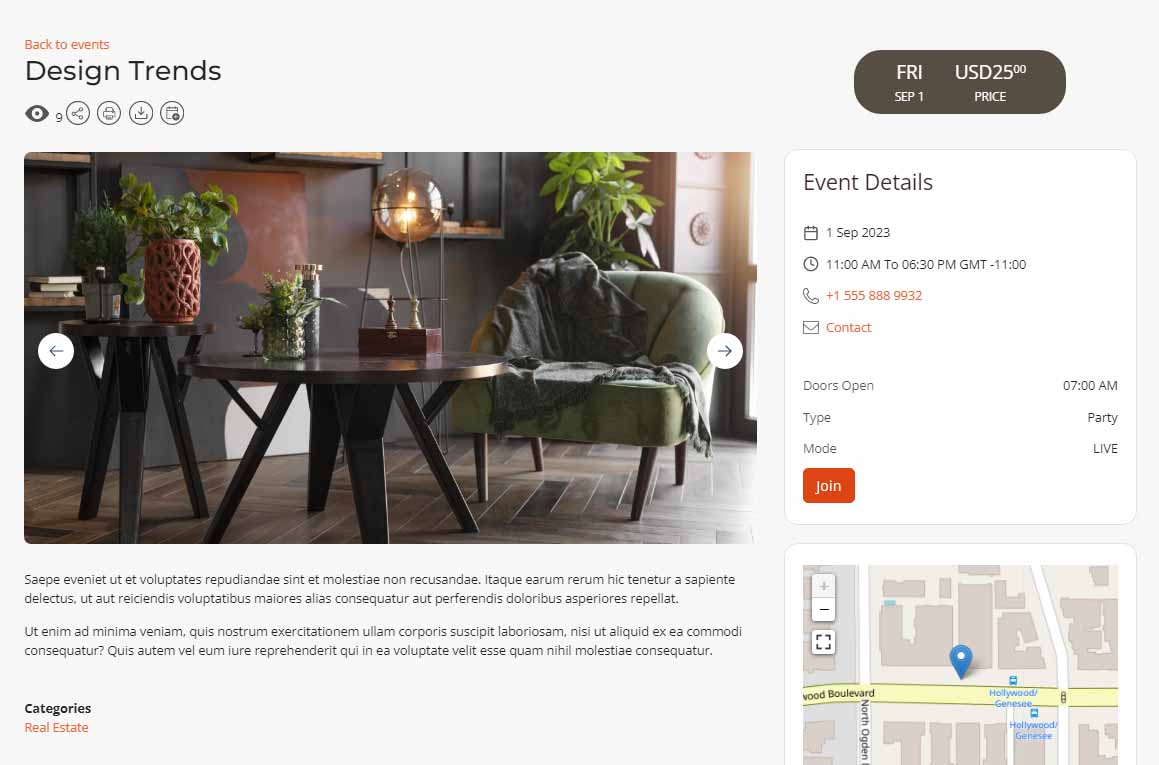The image size is (1159, 765).
Task: Click the envelope icon beside Contact
Action: pyautogui.click(x=811, y=327)
